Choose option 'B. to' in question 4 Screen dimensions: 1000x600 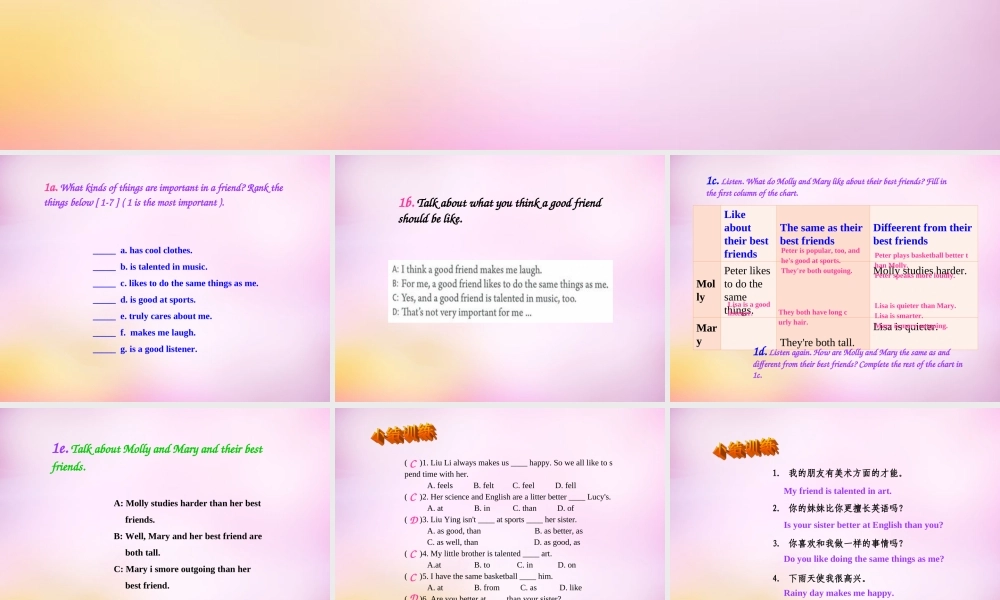[482, 565]
